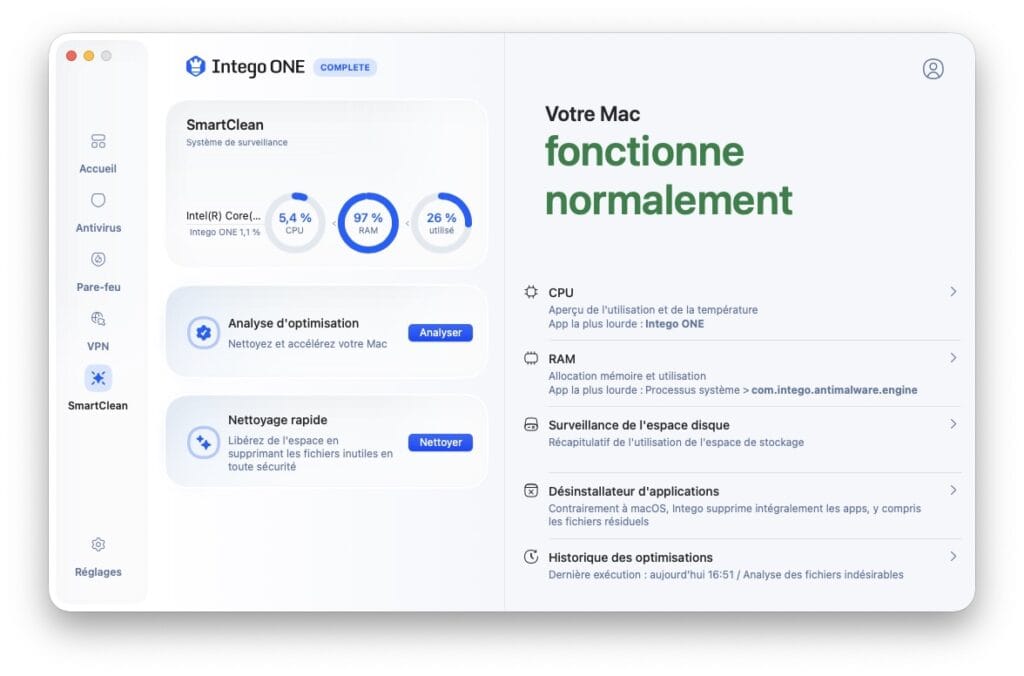The width and height of the screenshot is (1024, 676).
Task: Click the 26 % utilisé disk gauge
Action: (441, 223)
